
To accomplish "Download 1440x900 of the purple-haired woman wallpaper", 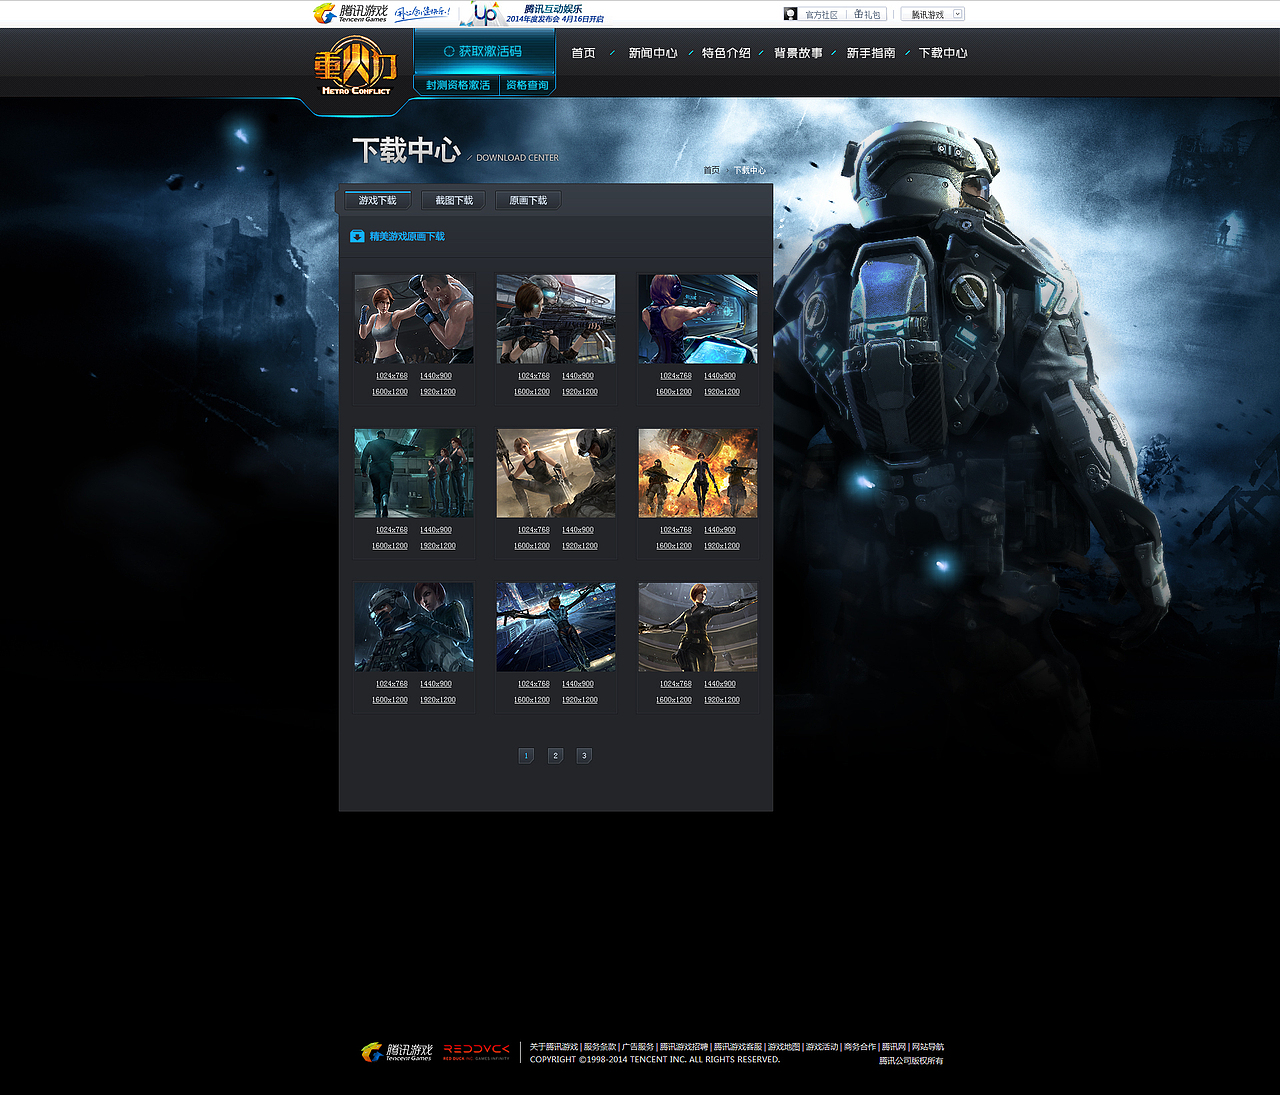I will click(x=720, y=376).
